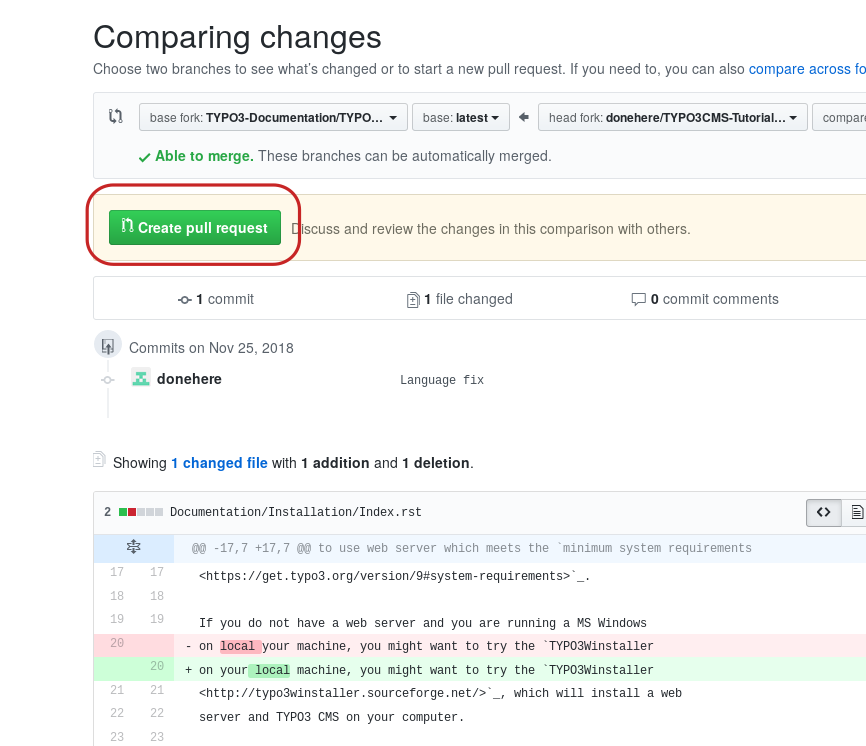Click the switch branches compare icon
This screenshot has height=746, width=866.
(x=116, y=116)
